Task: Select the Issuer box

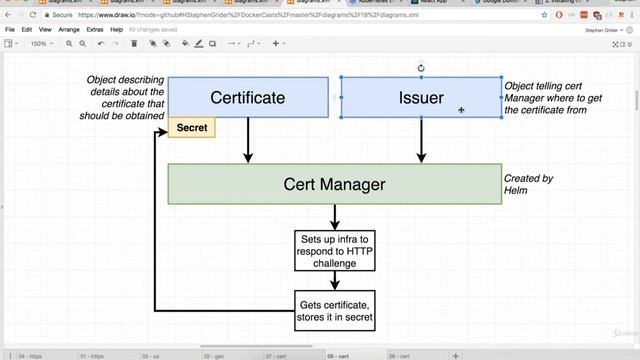Action: (421, 98)
